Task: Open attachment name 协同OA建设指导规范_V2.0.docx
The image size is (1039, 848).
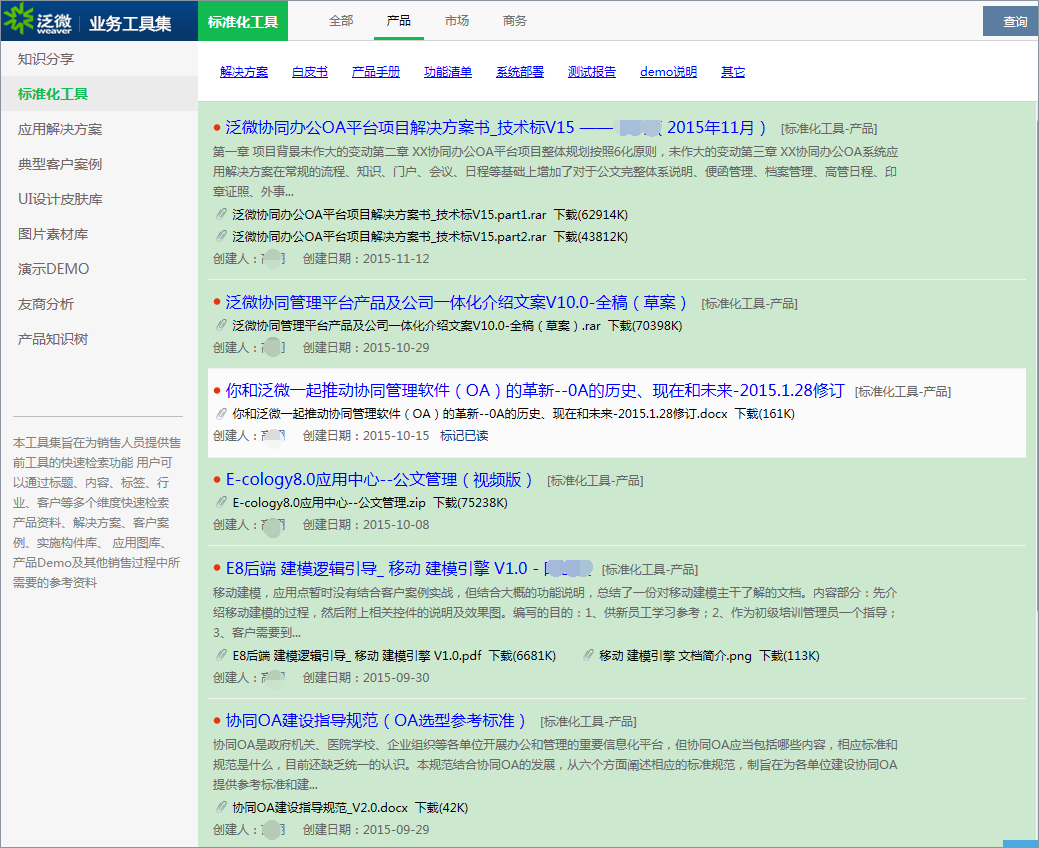Action: pyautogui.click(x=320, y=808)
